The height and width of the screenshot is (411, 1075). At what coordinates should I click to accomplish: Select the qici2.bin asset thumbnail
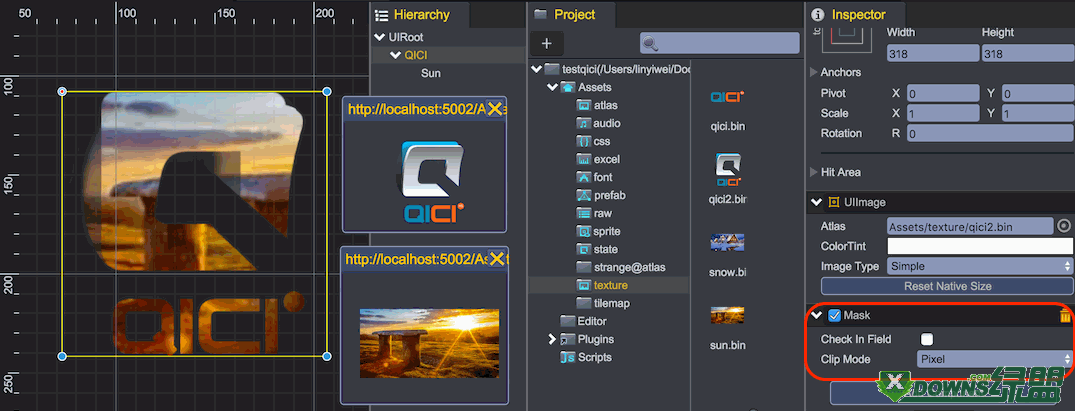click(x=727, y=170)
